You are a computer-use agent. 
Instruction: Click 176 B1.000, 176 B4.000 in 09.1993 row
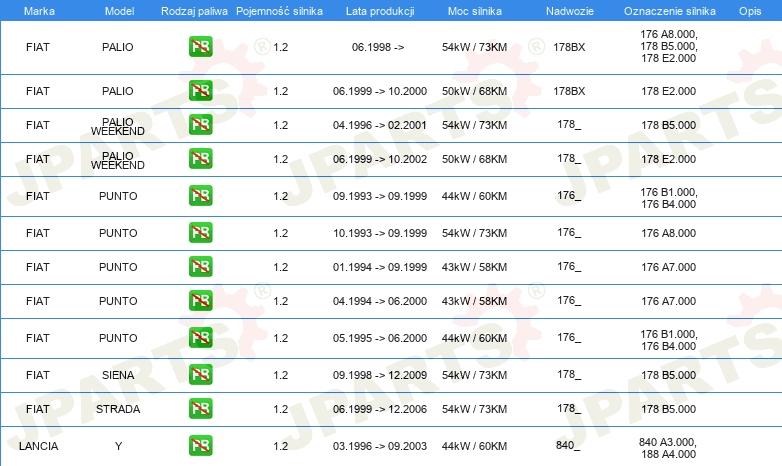tap(669, 198)
